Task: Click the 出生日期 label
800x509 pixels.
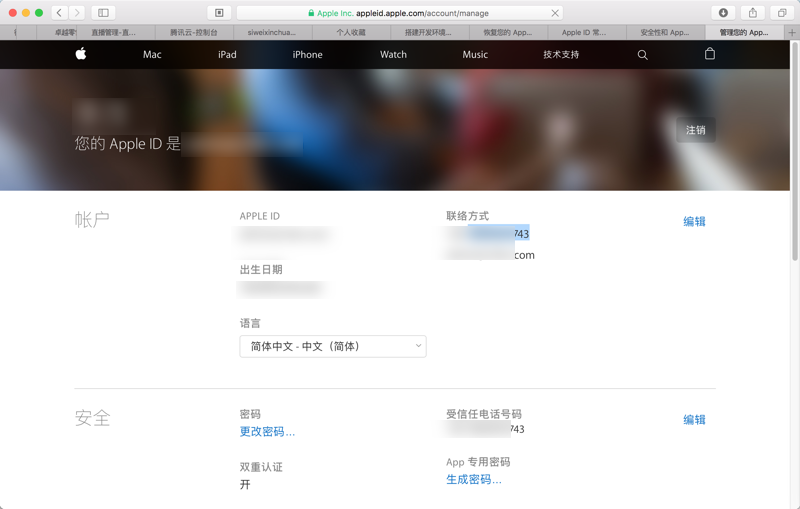Action: (x=261, y=269)
